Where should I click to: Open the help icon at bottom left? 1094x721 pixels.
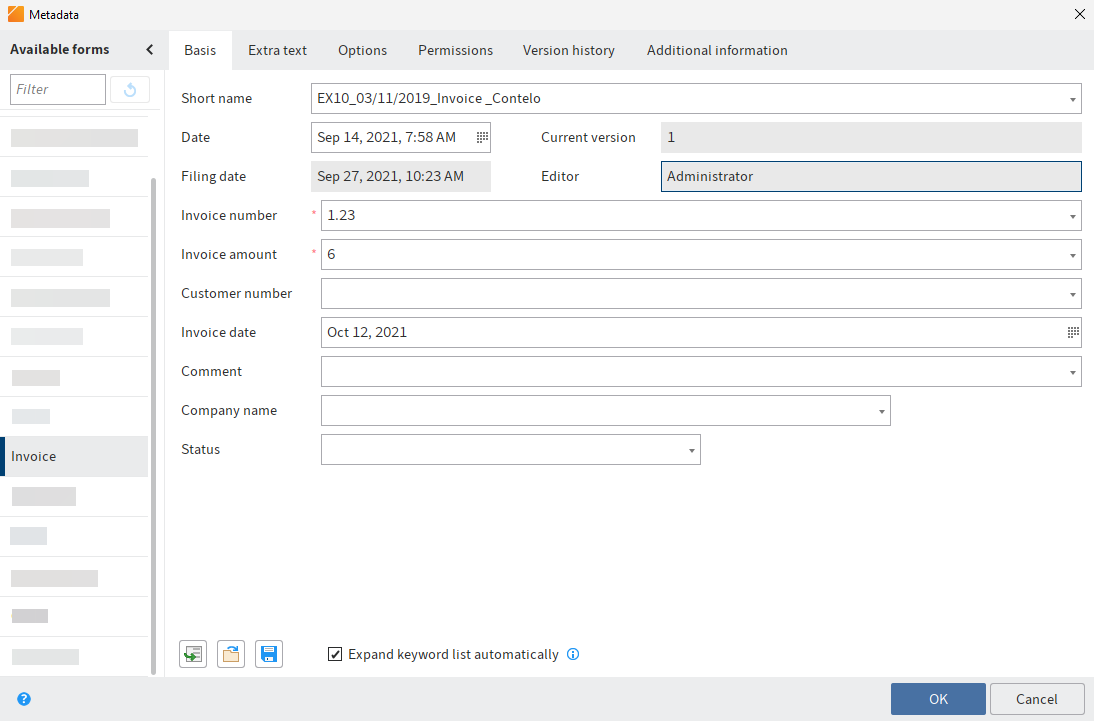point(22,699)
